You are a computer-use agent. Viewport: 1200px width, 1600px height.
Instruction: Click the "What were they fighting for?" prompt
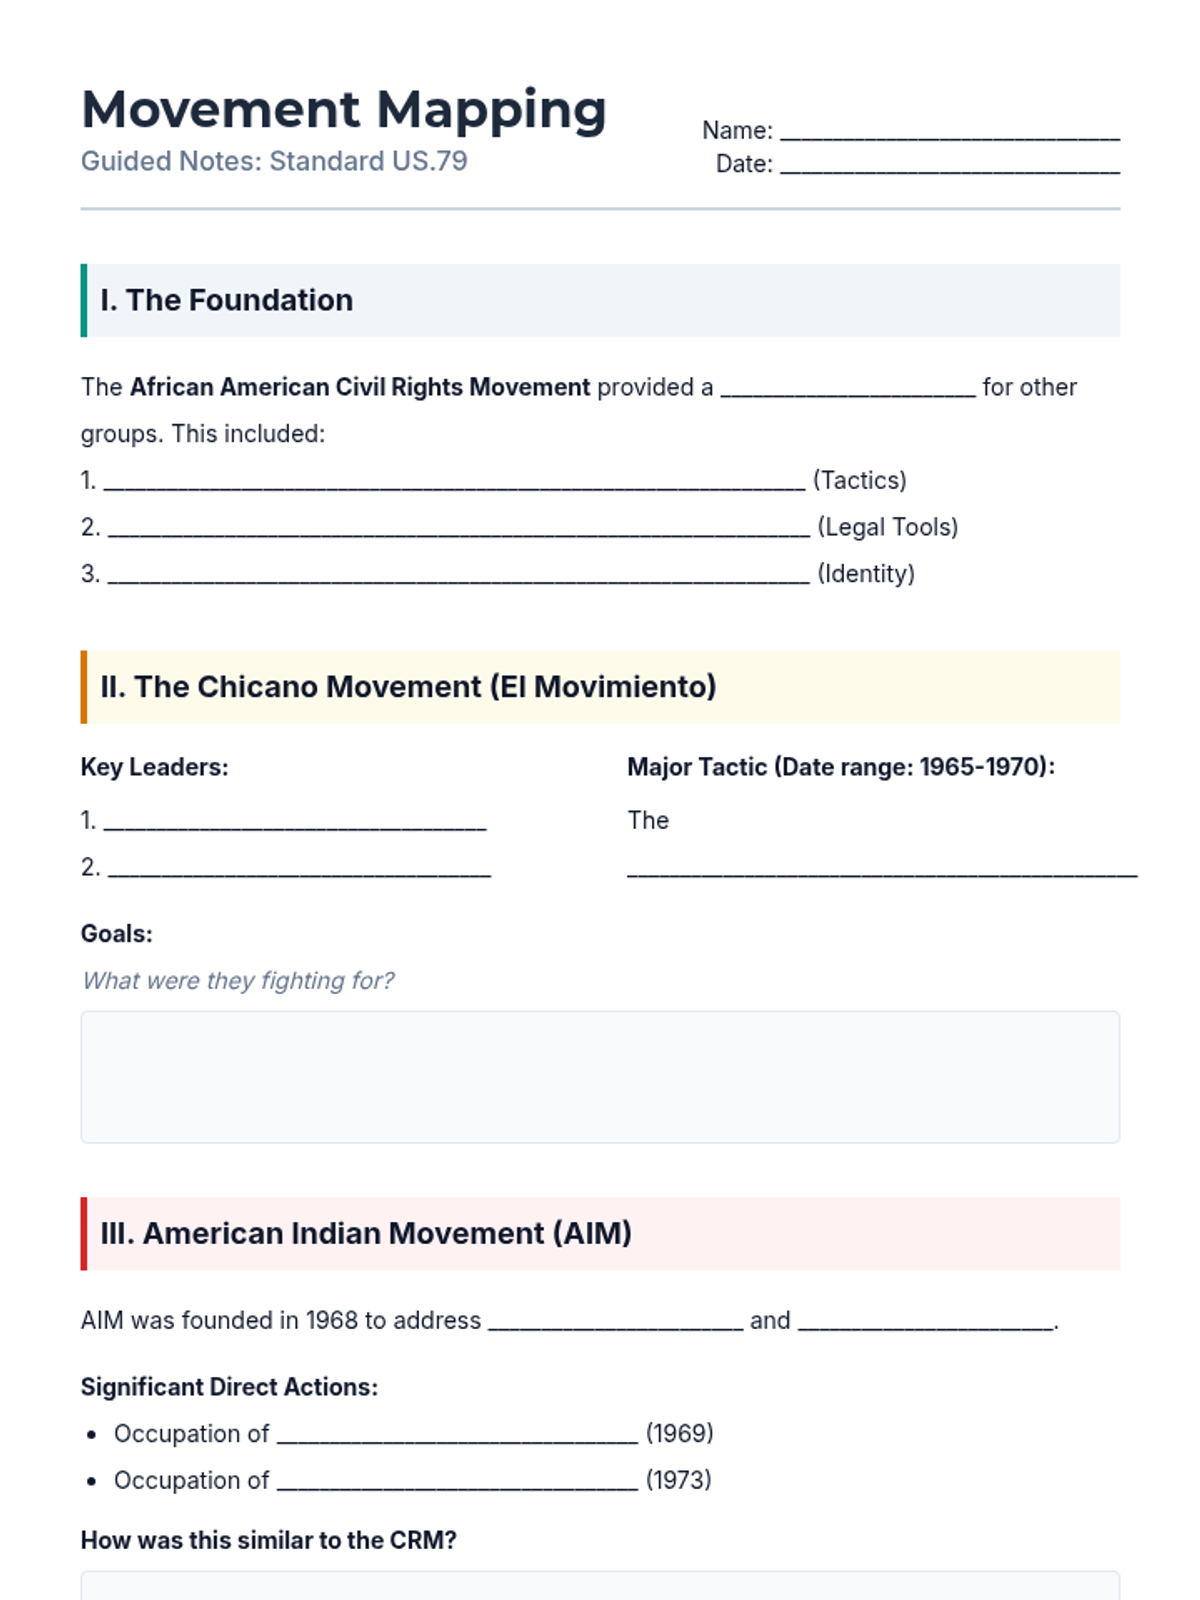coord(238,981)
